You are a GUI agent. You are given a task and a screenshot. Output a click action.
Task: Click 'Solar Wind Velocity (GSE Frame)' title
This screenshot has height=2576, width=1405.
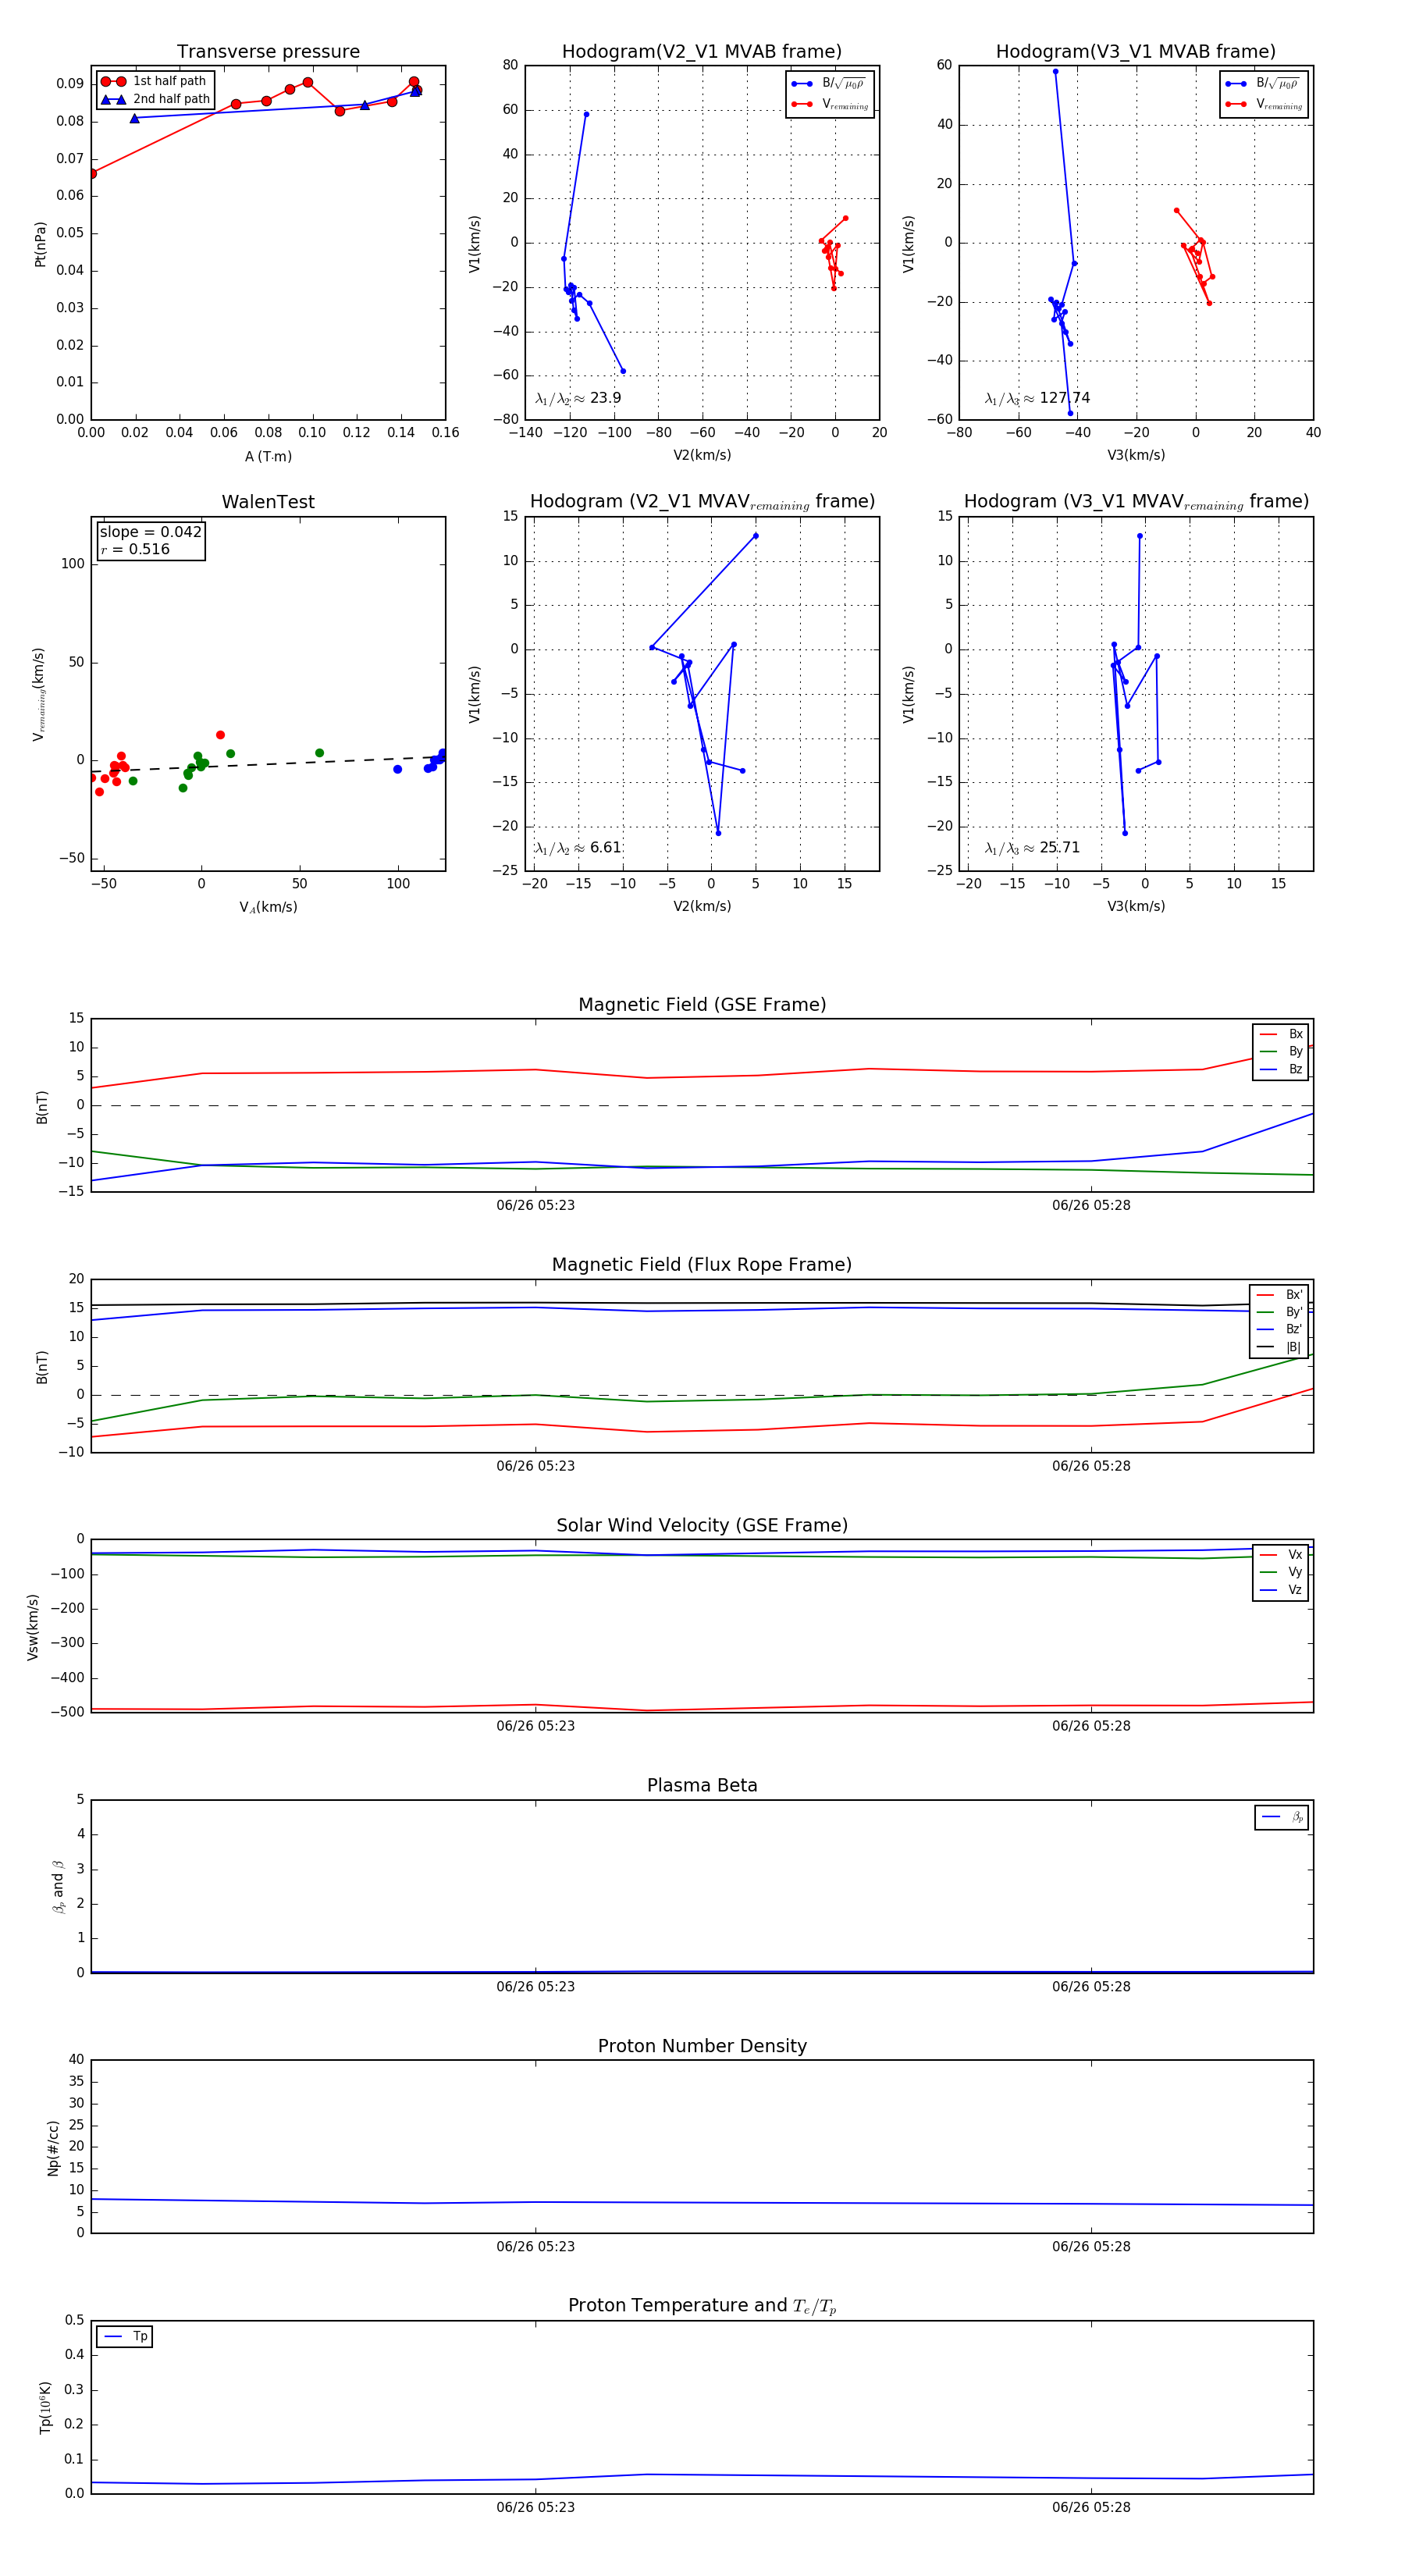click(702, 1525)
